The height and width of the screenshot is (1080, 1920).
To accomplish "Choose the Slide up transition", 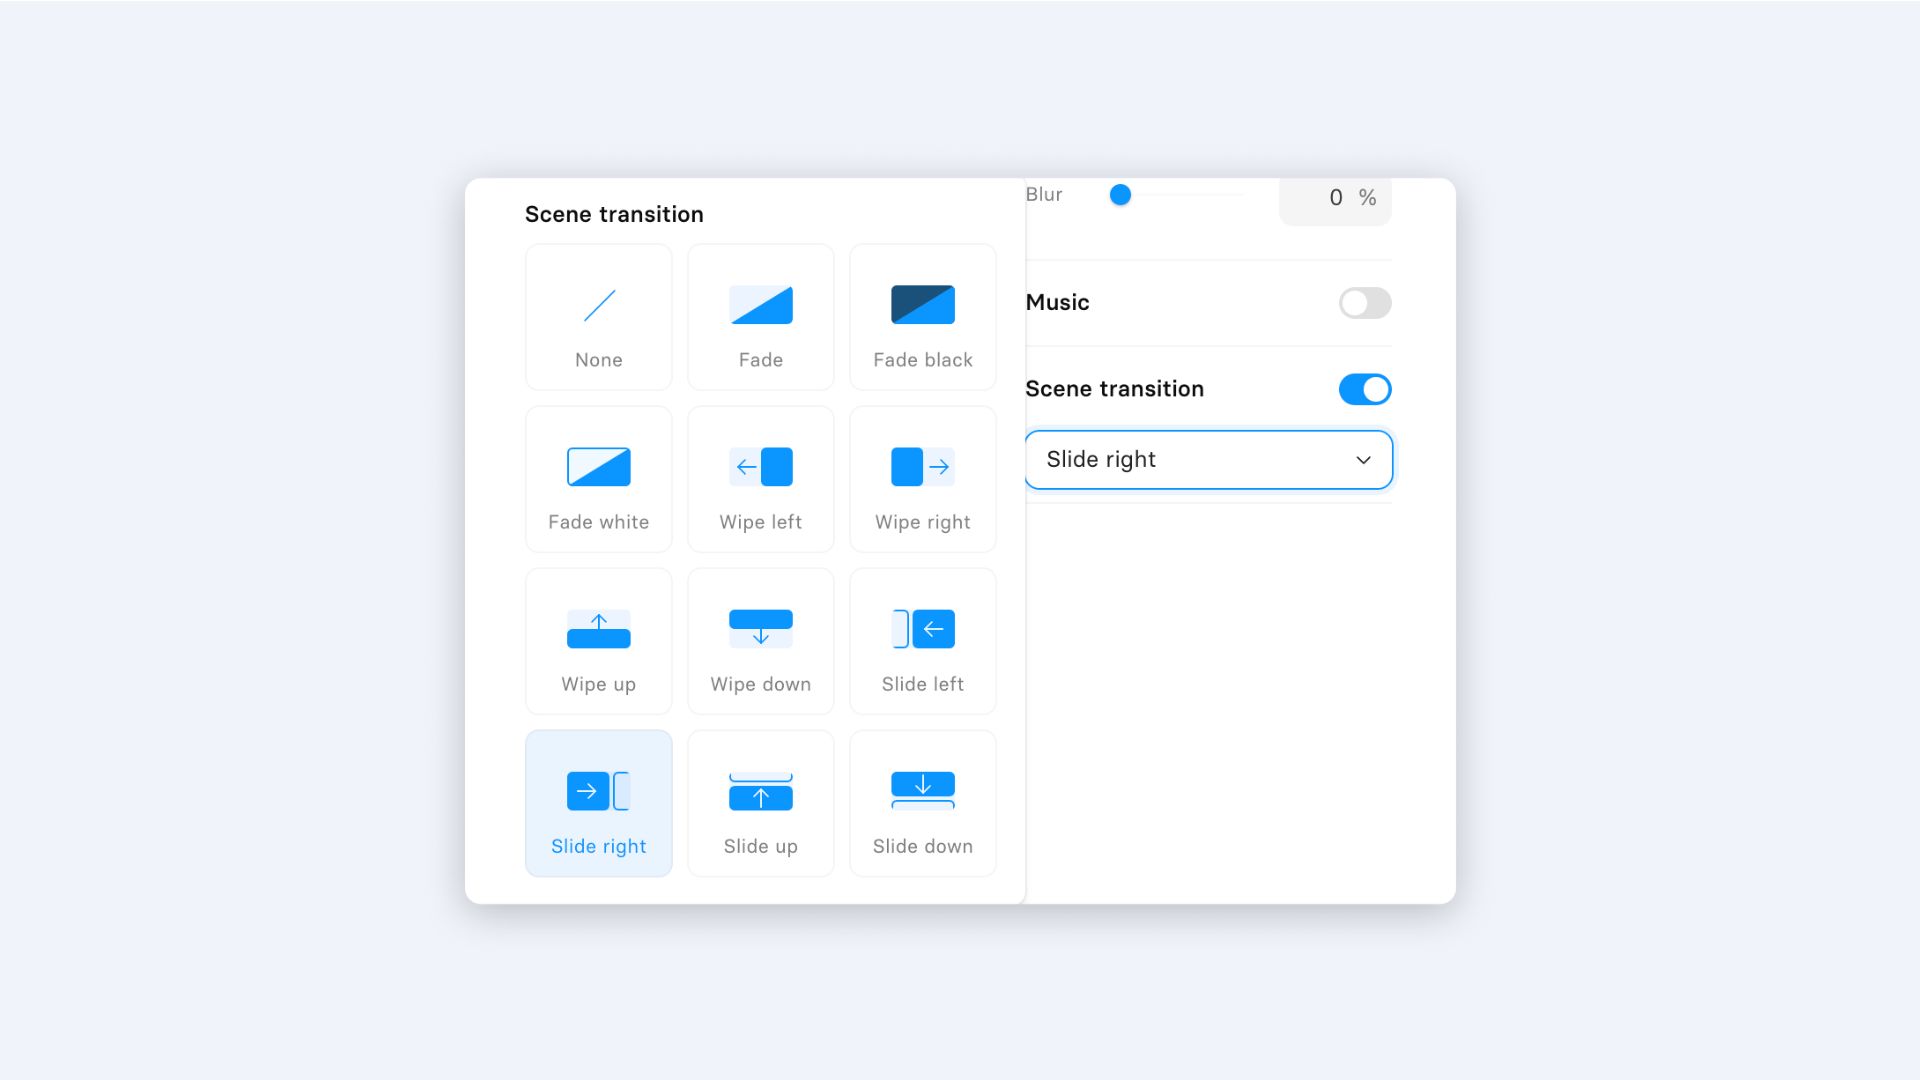I will click(760, 803).
